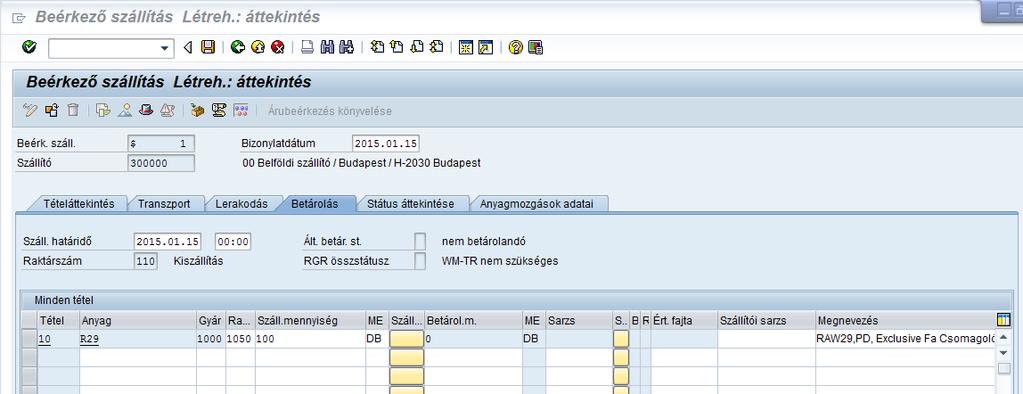This screenshot has width=1023, height=394.
Task: Click the Sarzs column header
Action: (579, 320)
